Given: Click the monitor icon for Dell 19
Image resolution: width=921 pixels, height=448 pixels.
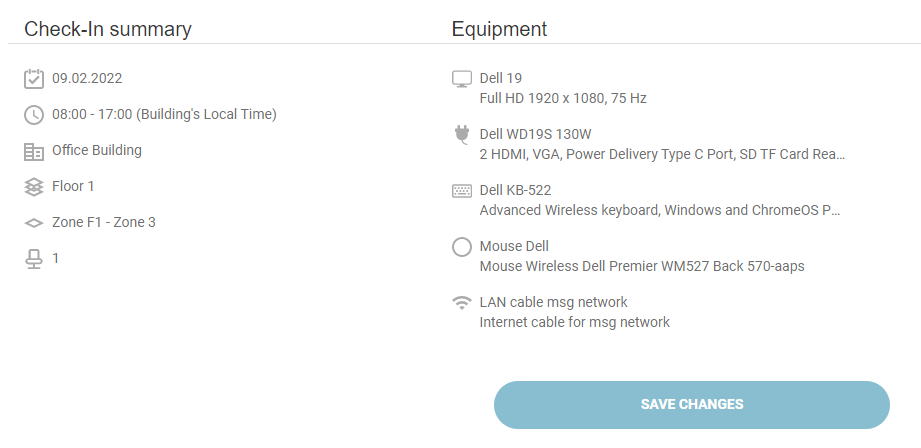Looking at the screenshot, I should 461,79.
